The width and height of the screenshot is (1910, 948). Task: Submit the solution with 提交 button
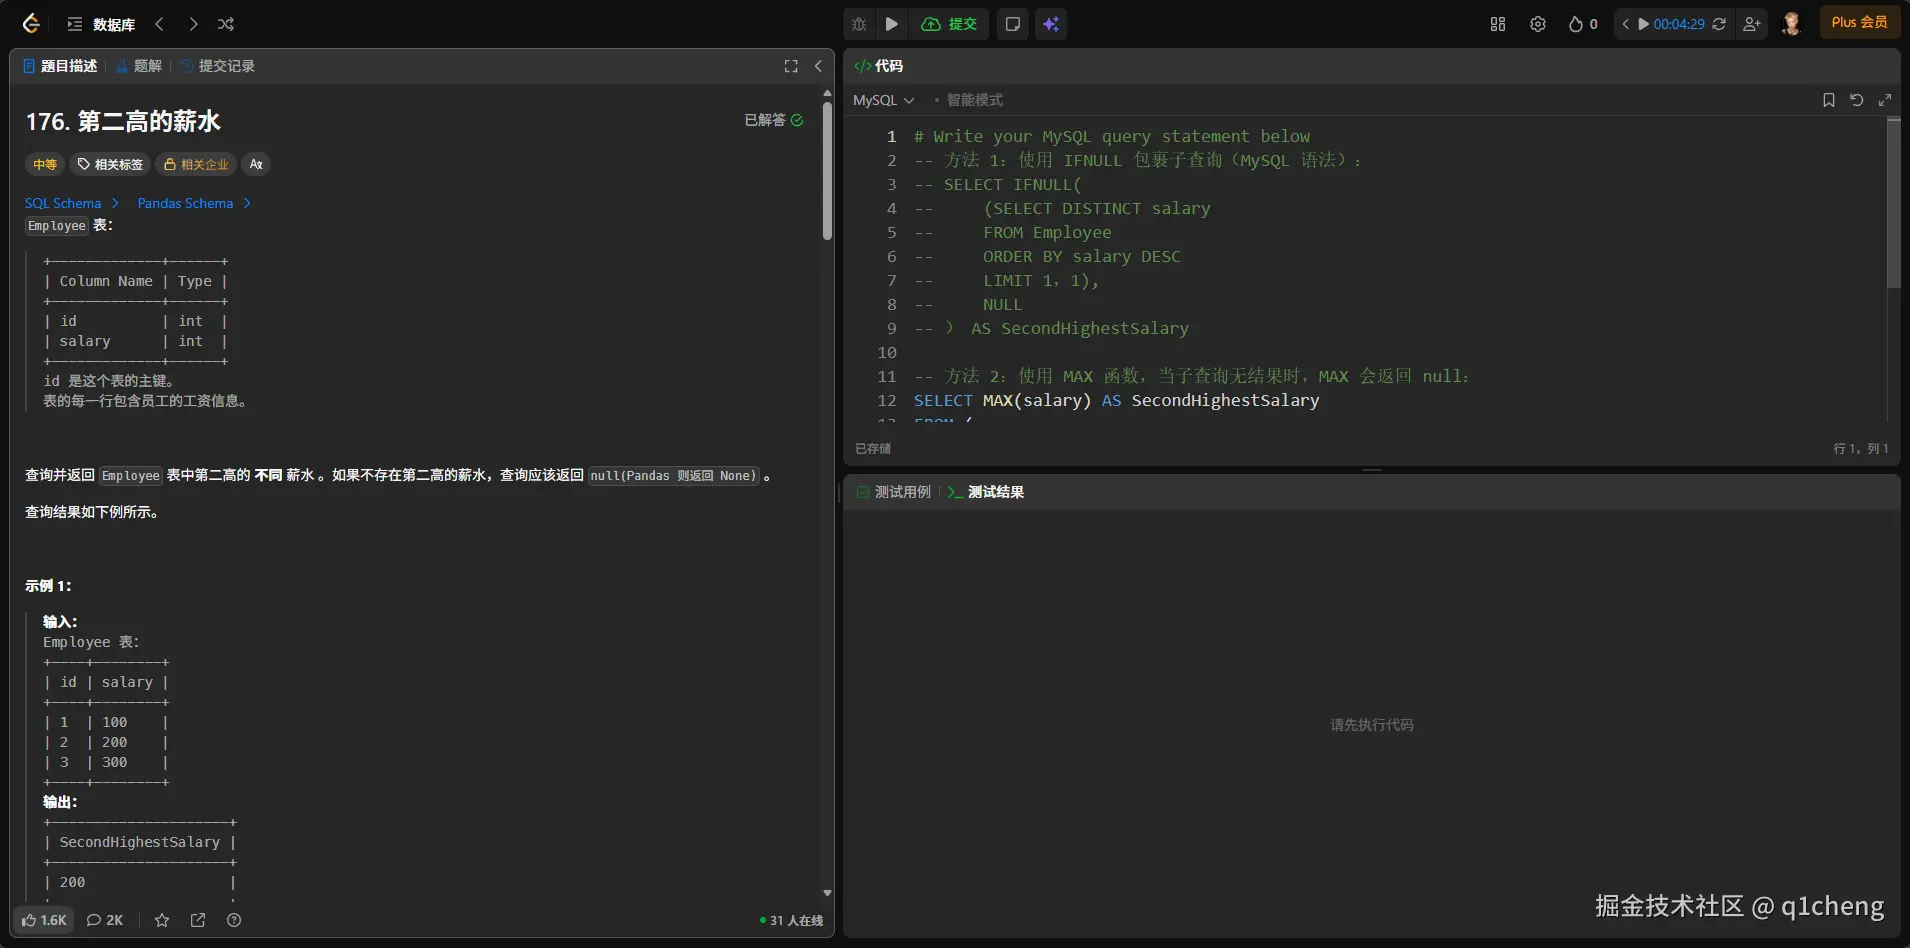coord(949,24)
